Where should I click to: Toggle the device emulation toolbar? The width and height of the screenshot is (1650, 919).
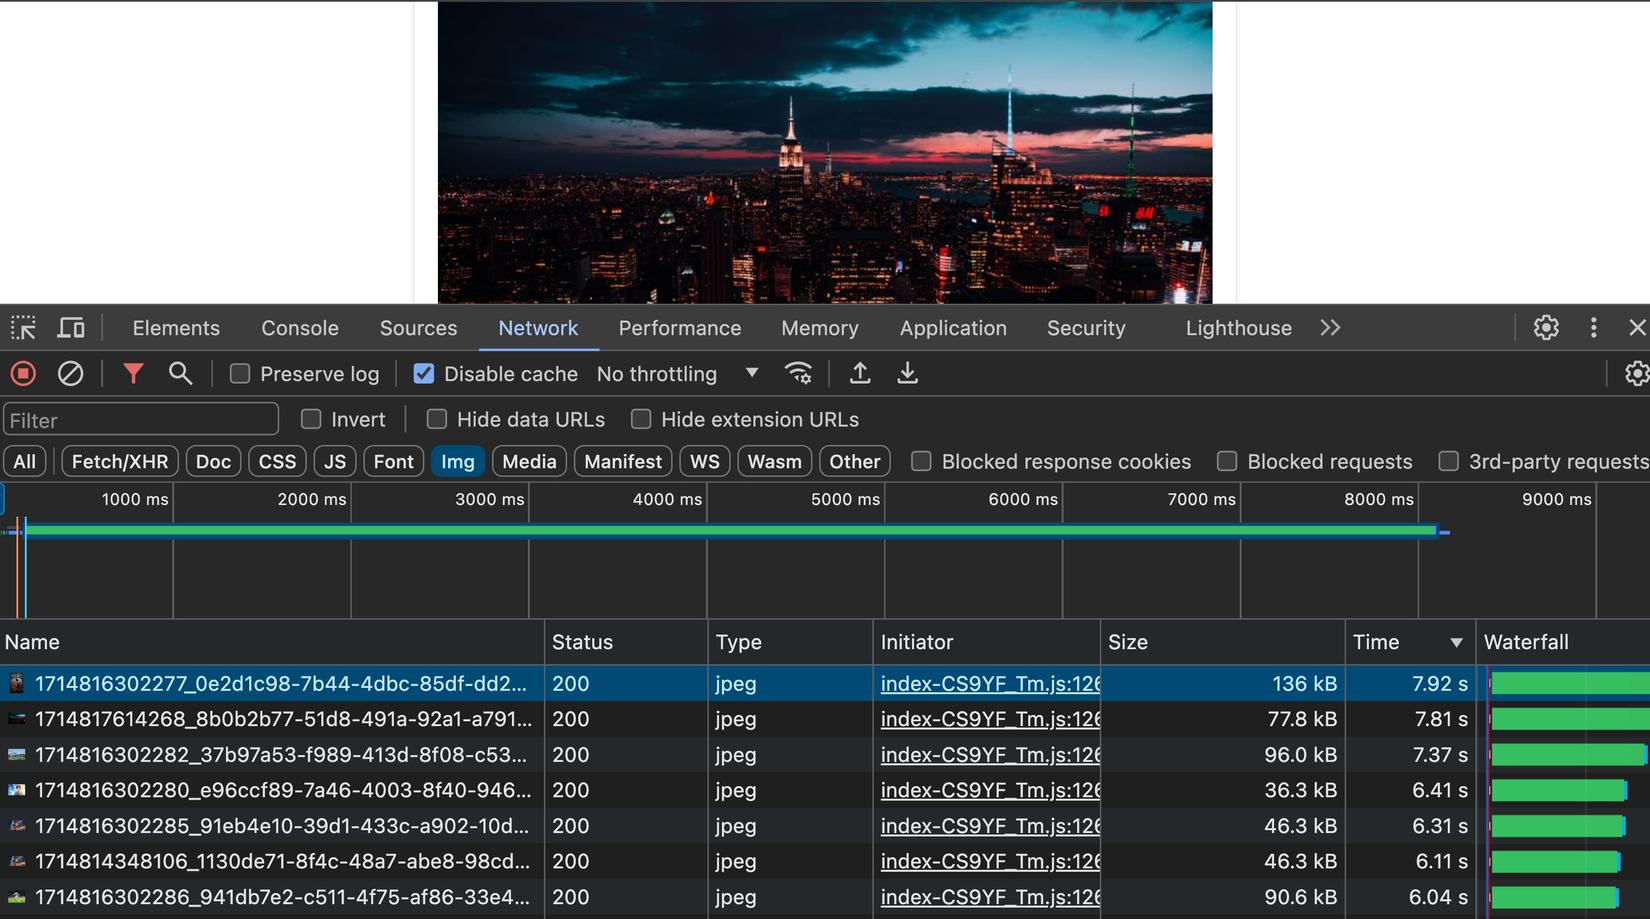(70, 327)
